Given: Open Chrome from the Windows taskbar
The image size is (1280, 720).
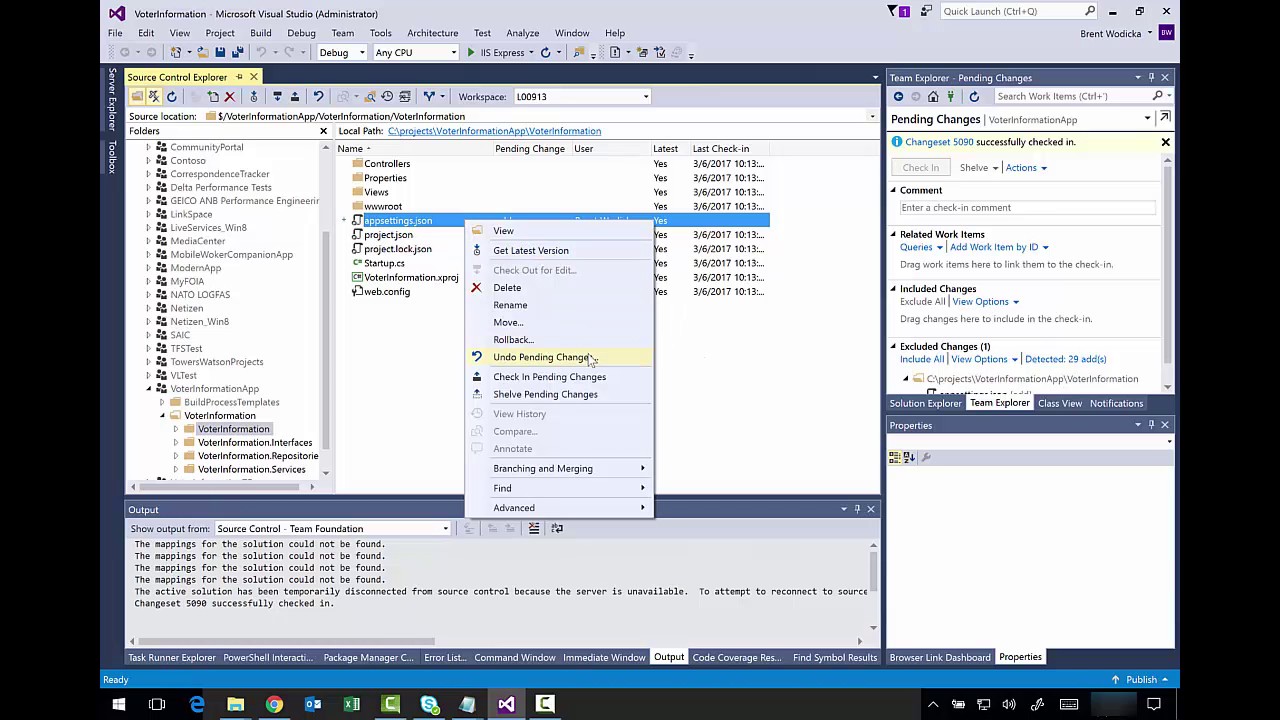Looking at the screenshot, I should [274, 704].
